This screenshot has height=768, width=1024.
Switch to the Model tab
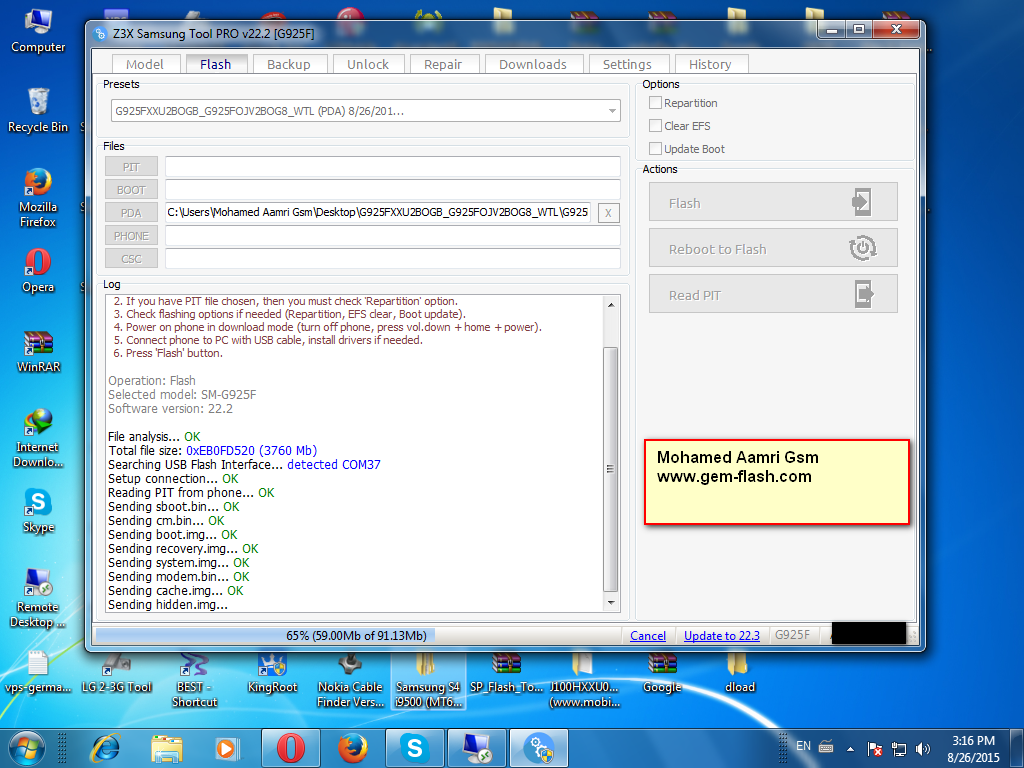point(145,64)
